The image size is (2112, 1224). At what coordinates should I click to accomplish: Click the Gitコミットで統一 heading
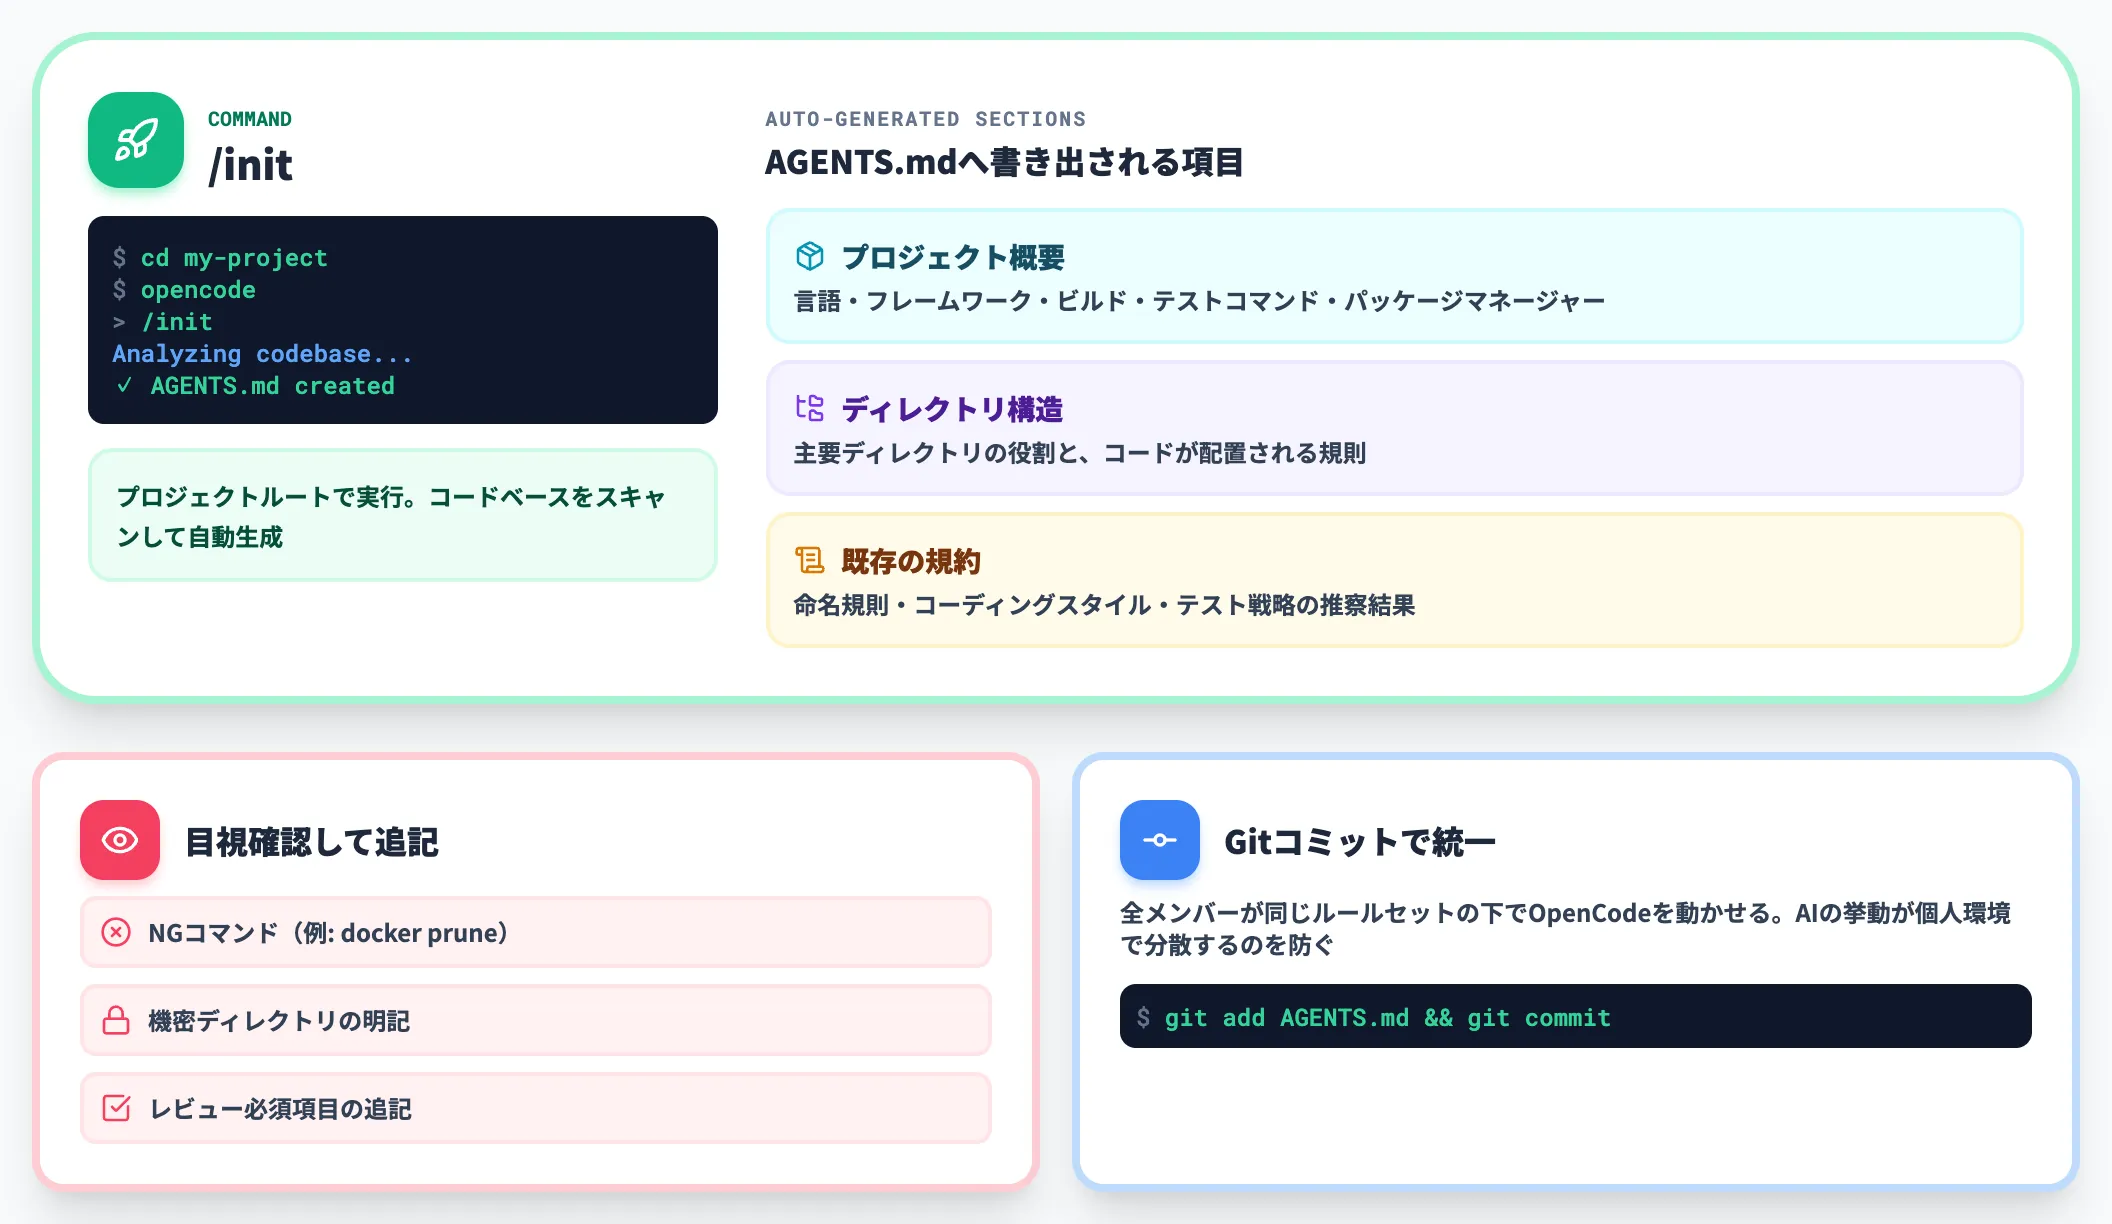(1360, 842)
